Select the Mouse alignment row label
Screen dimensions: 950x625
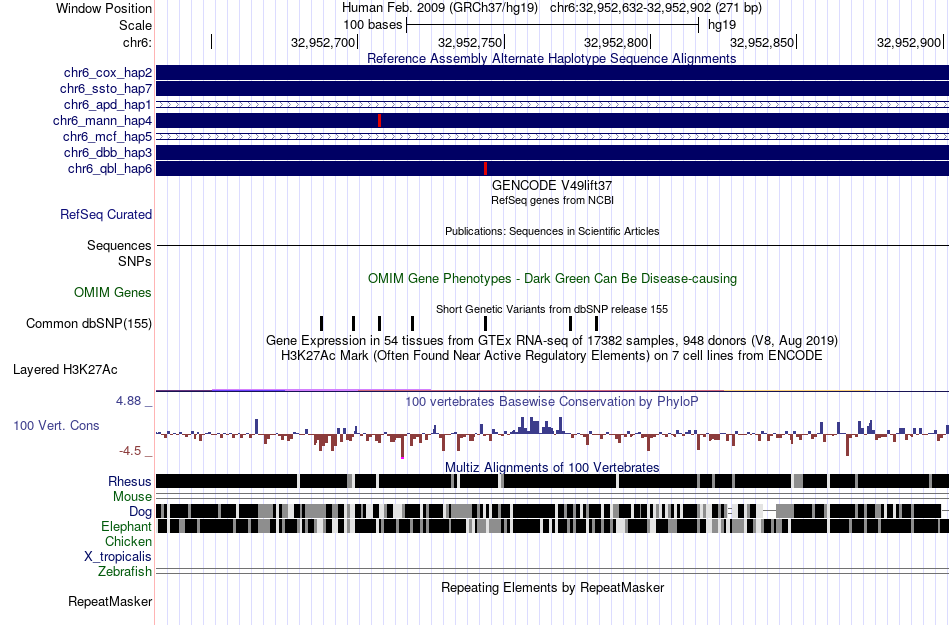[132, 497]
